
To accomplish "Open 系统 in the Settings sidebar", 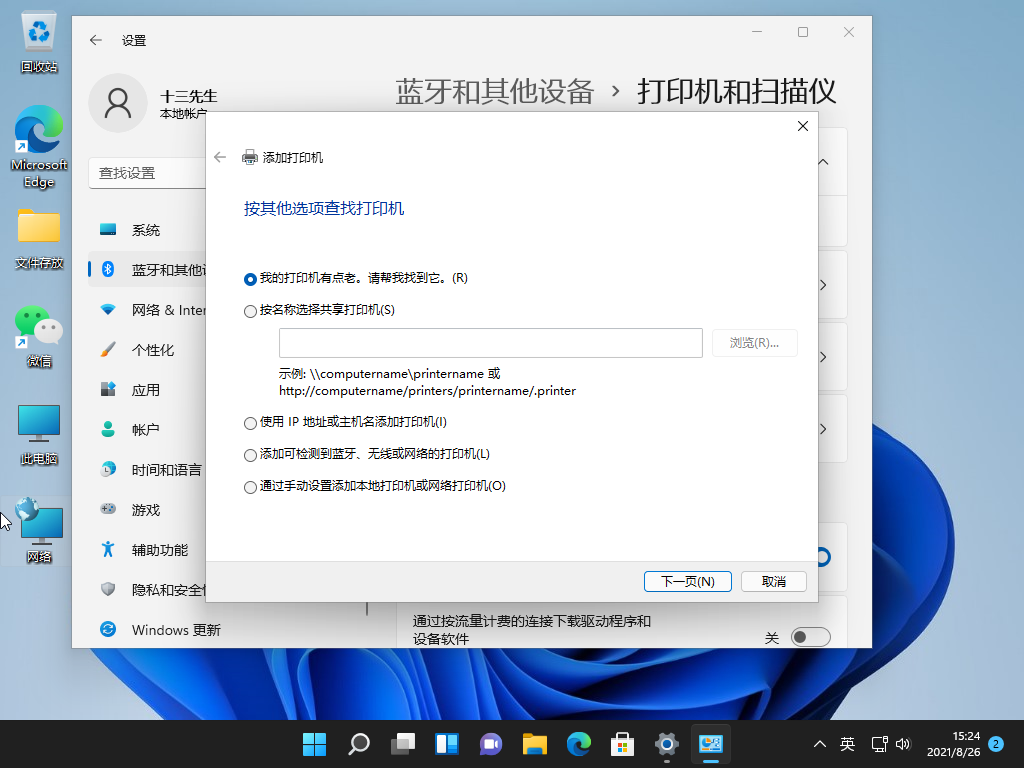I will point(146,230).
